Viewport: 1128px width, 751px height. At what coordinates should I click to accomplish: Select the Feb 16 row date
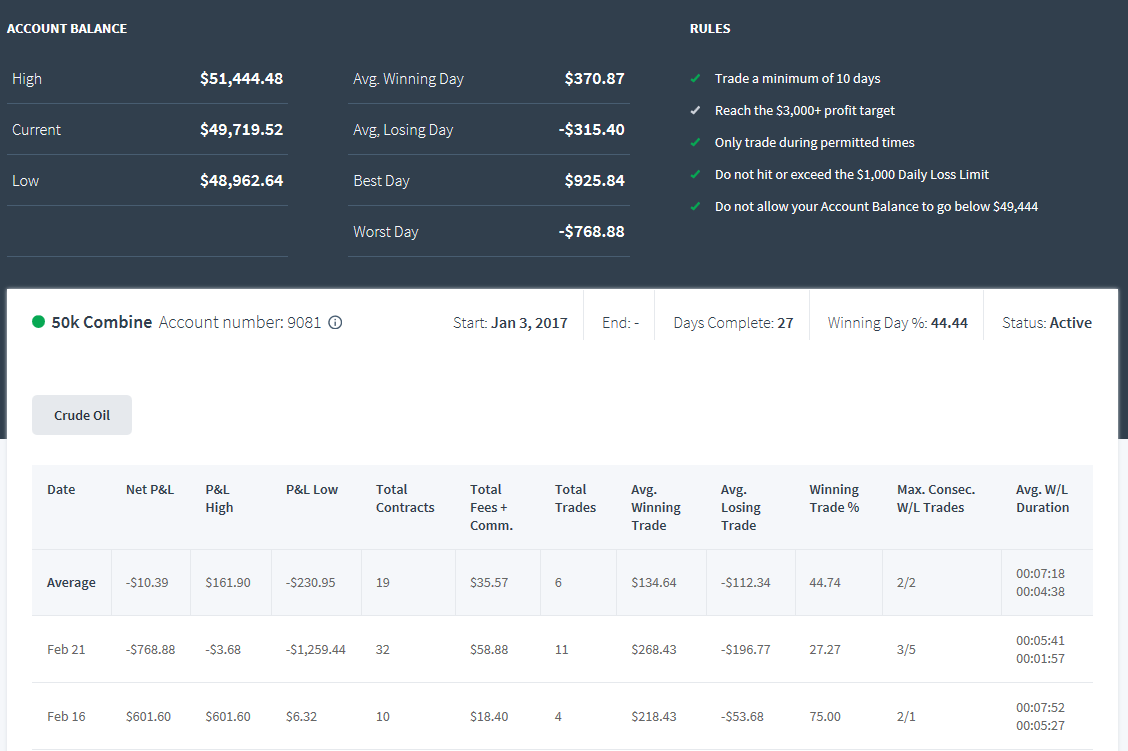[66, 716]
